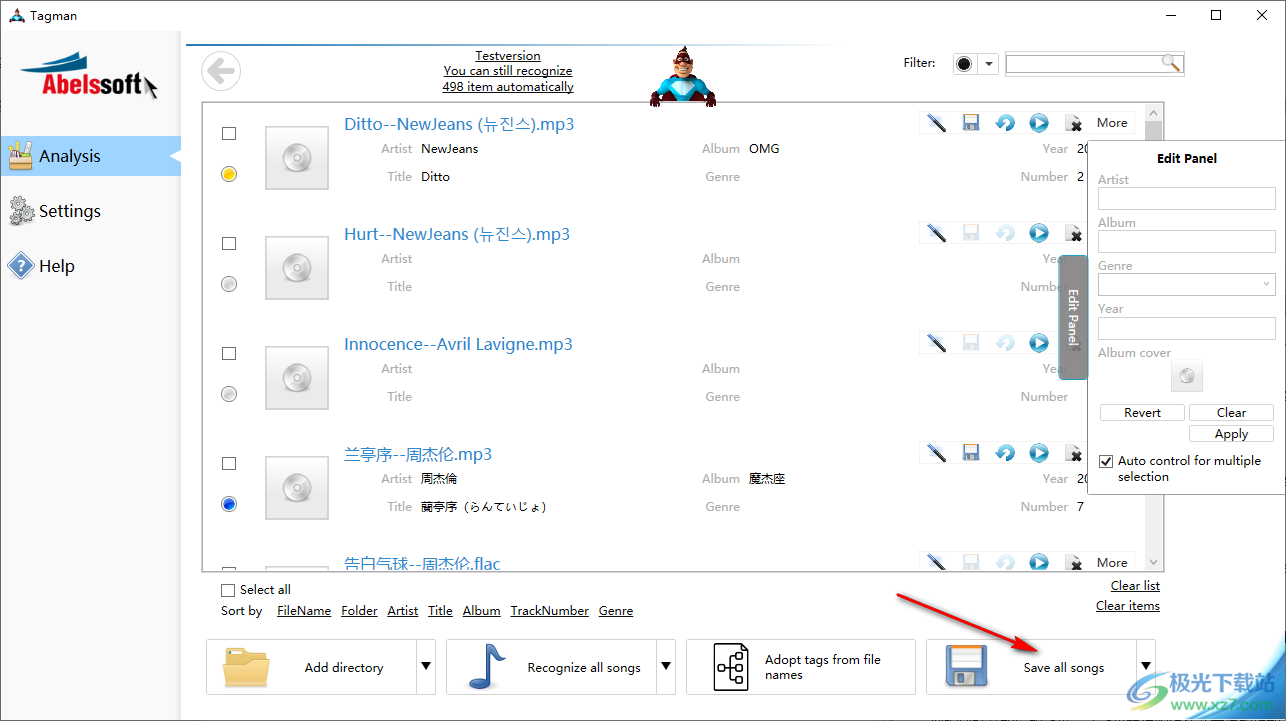Image resolution: width=1286 pixels, height=721 pixels.
Task: Uncheck Auto control for multiple selection
Action: [1106, 461]
